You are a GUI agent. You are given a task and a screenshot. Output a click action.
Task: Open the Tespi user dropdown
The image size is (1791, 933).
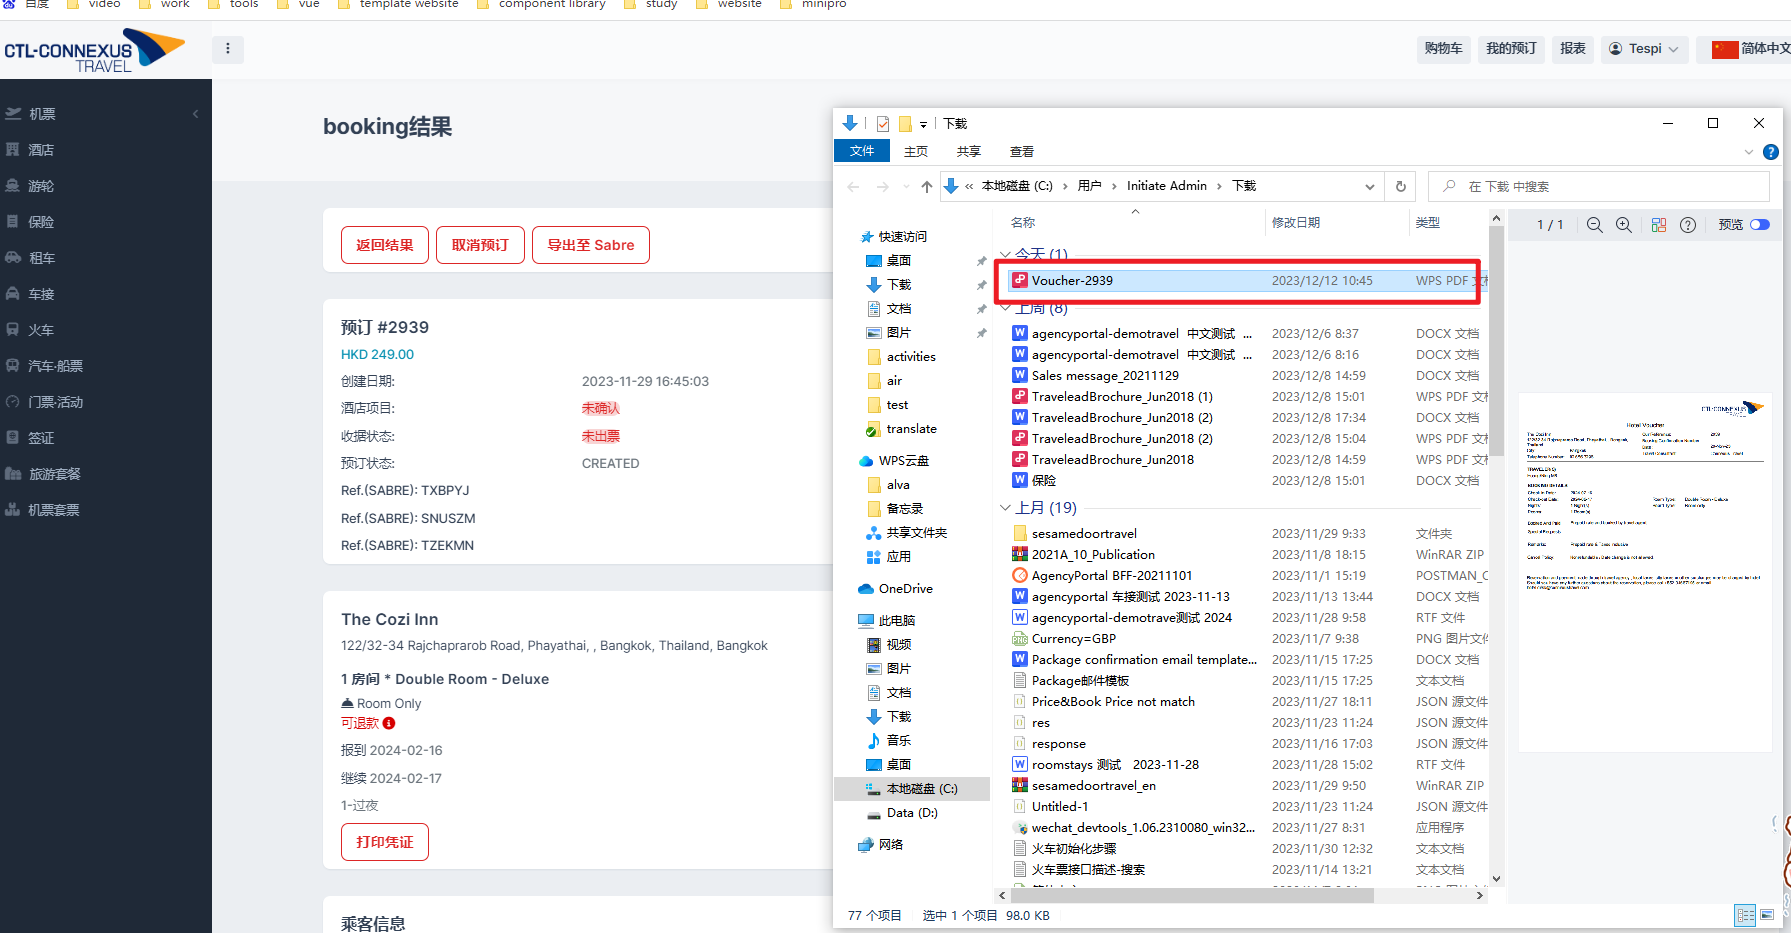1644,49
